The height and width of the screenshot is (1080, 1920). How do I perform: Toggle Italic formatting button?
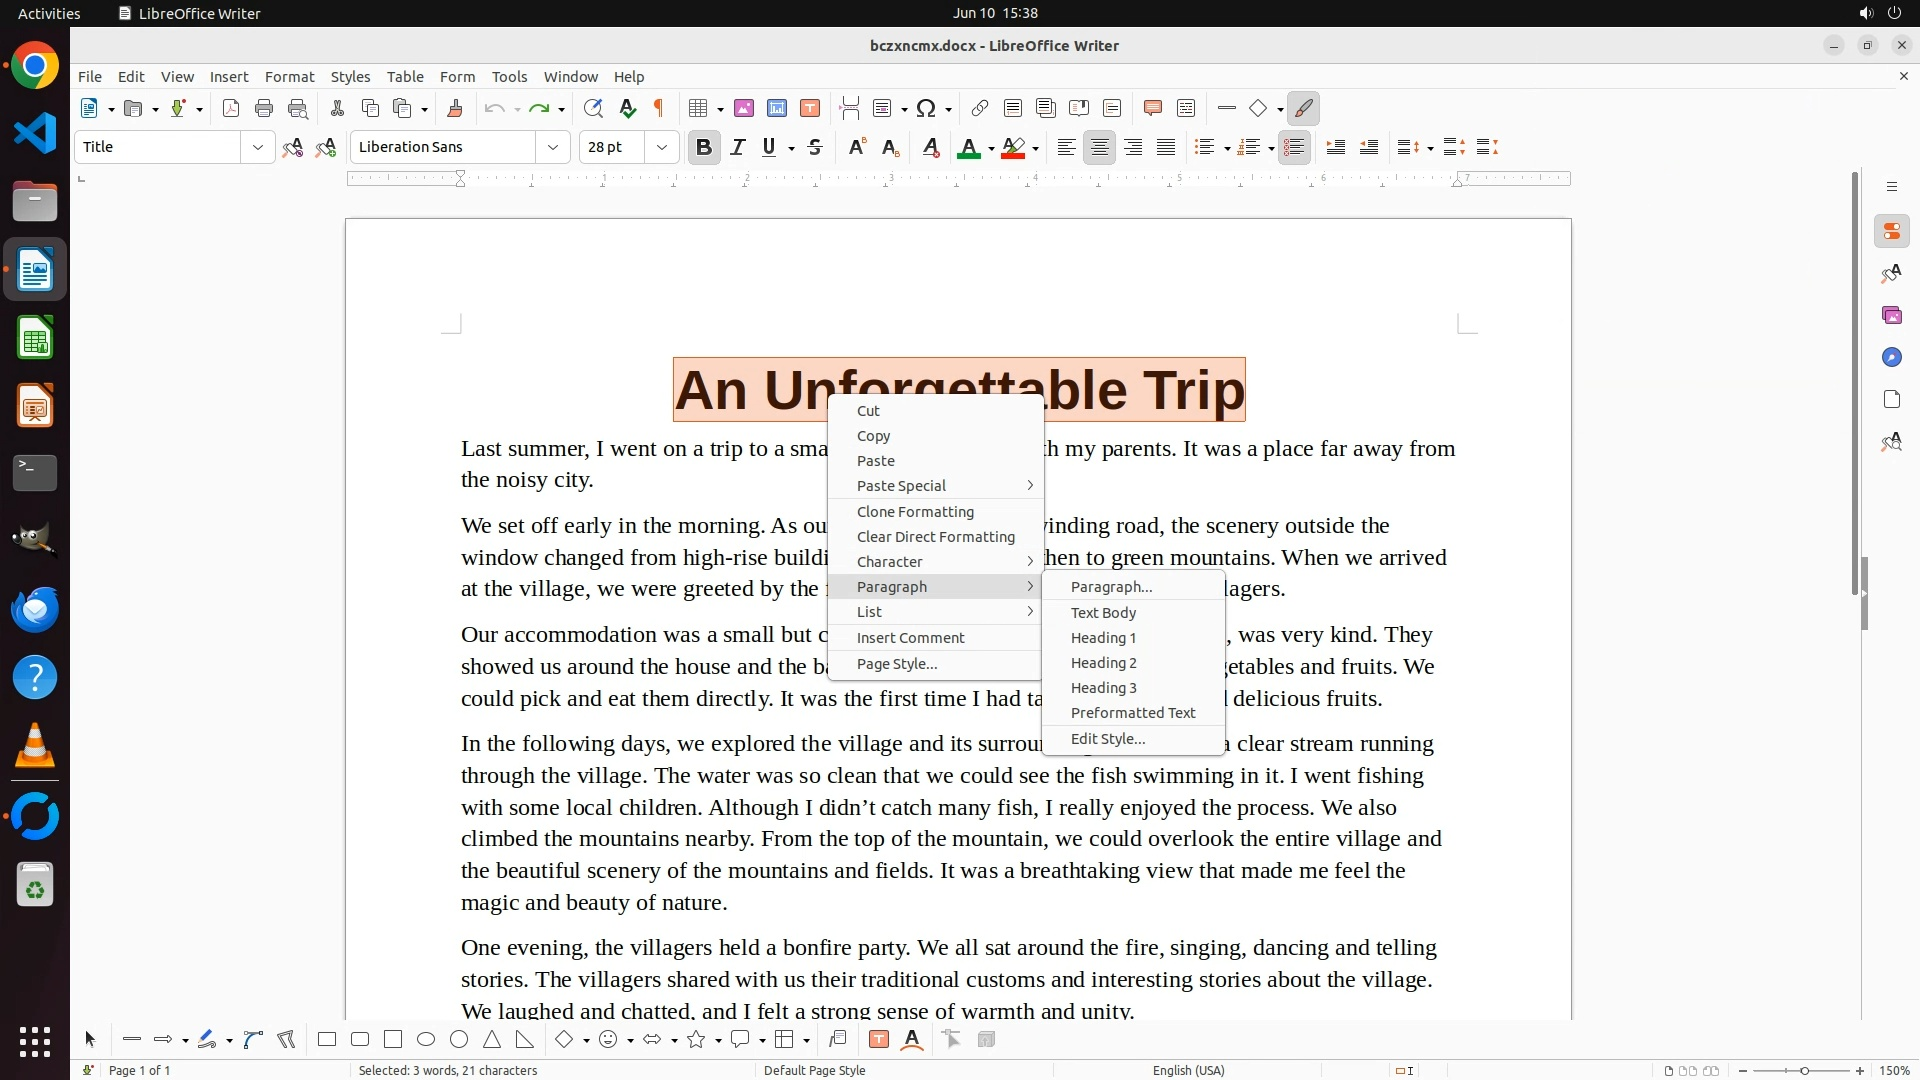(x=737, y=147)
